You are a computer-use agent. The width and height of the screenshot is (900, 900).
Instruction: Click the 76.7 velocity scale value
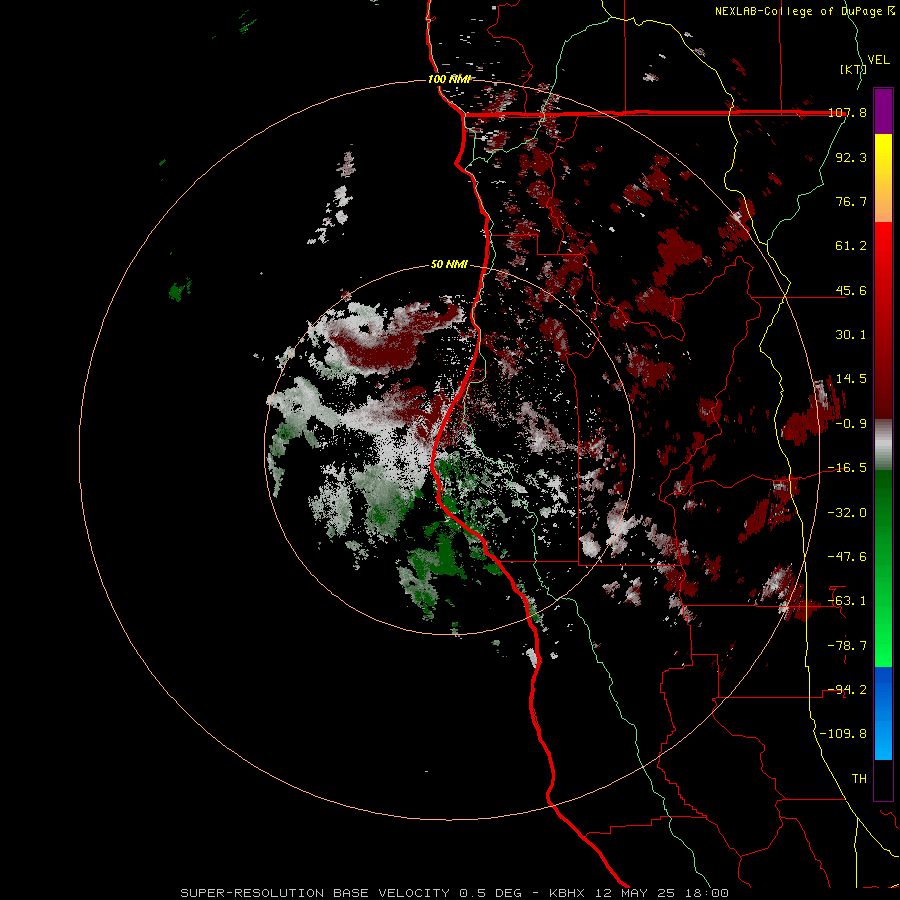tap(851, 201)
